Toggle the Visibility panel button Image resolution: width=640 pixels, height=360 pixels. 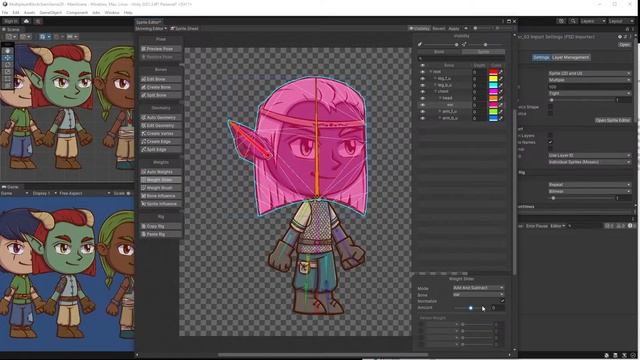click(419, 29)
